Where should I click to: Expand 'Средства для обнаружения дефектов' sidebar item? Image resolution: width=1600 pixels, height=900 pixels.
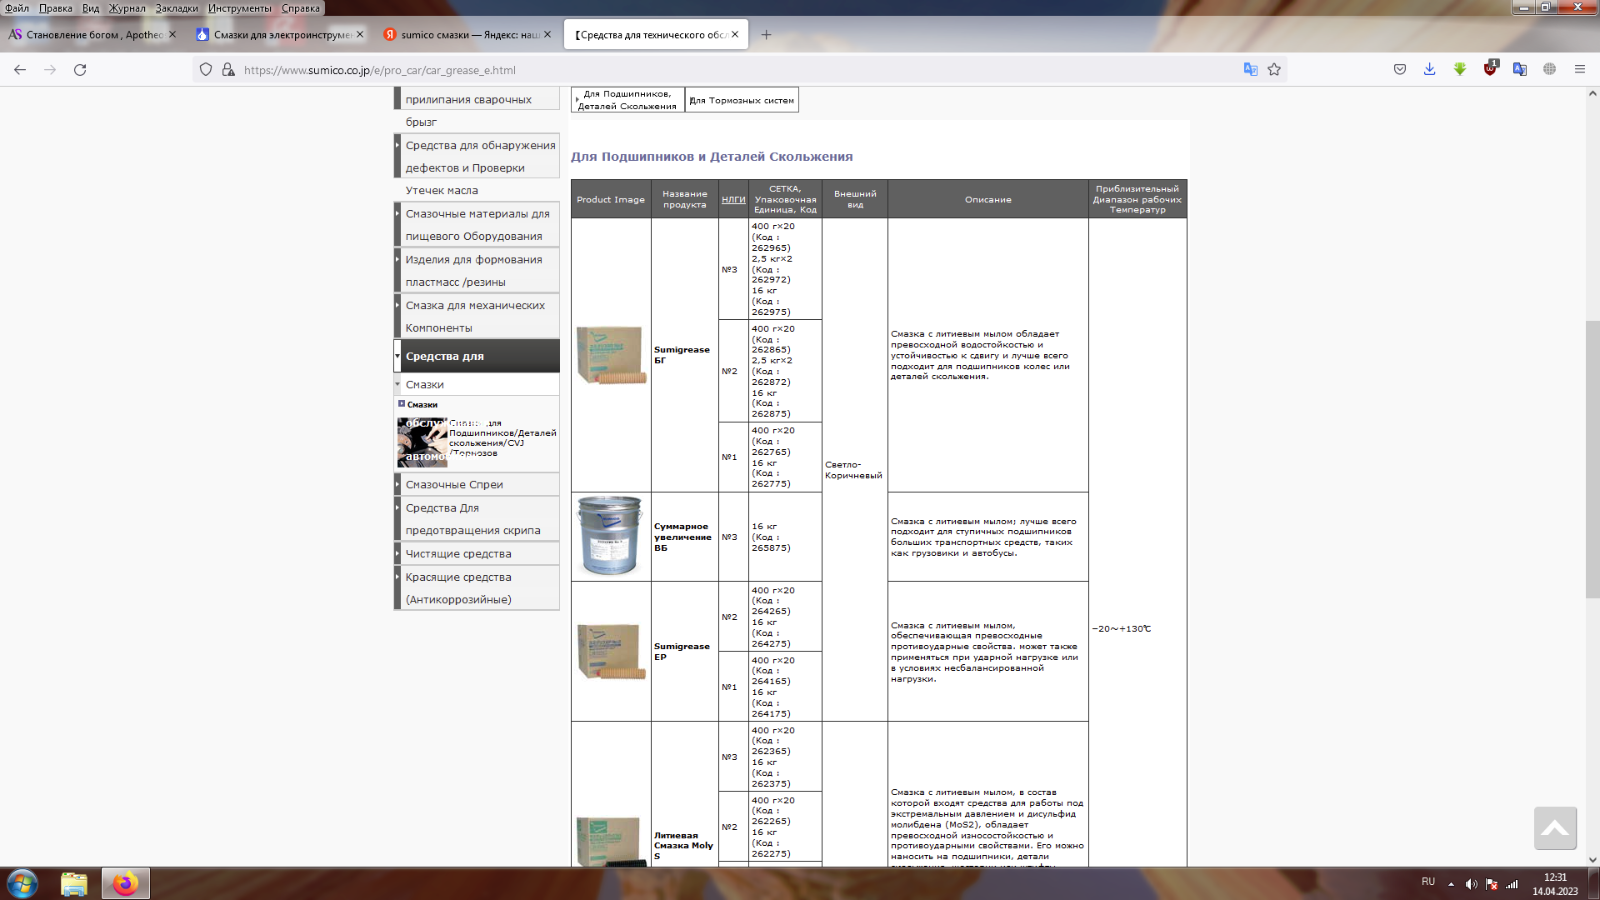[x=477, y=157]
